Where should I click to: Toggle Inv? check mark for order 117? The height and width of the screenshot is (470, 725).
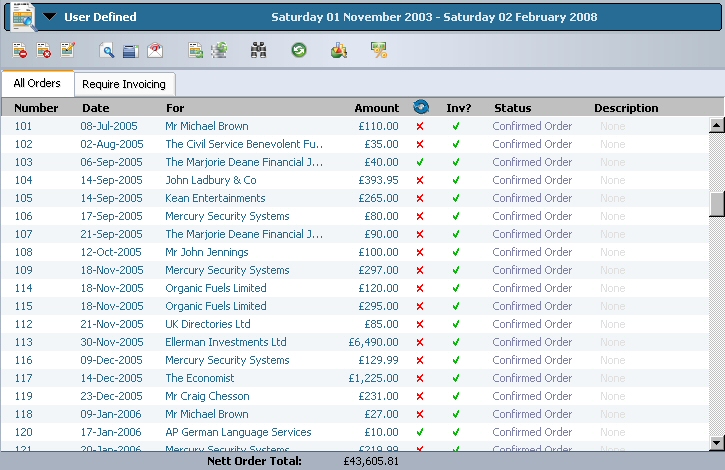coord(456,378)
